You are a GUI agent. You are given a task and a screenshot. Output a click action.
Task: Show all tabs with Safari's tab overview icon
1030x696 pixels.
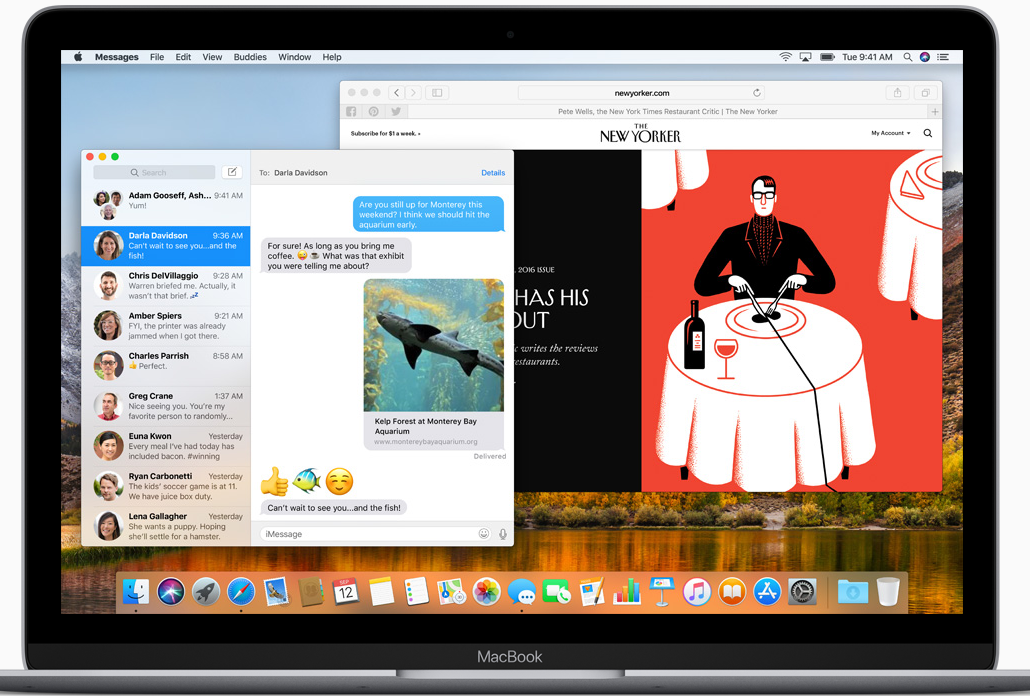pos(925,92)
